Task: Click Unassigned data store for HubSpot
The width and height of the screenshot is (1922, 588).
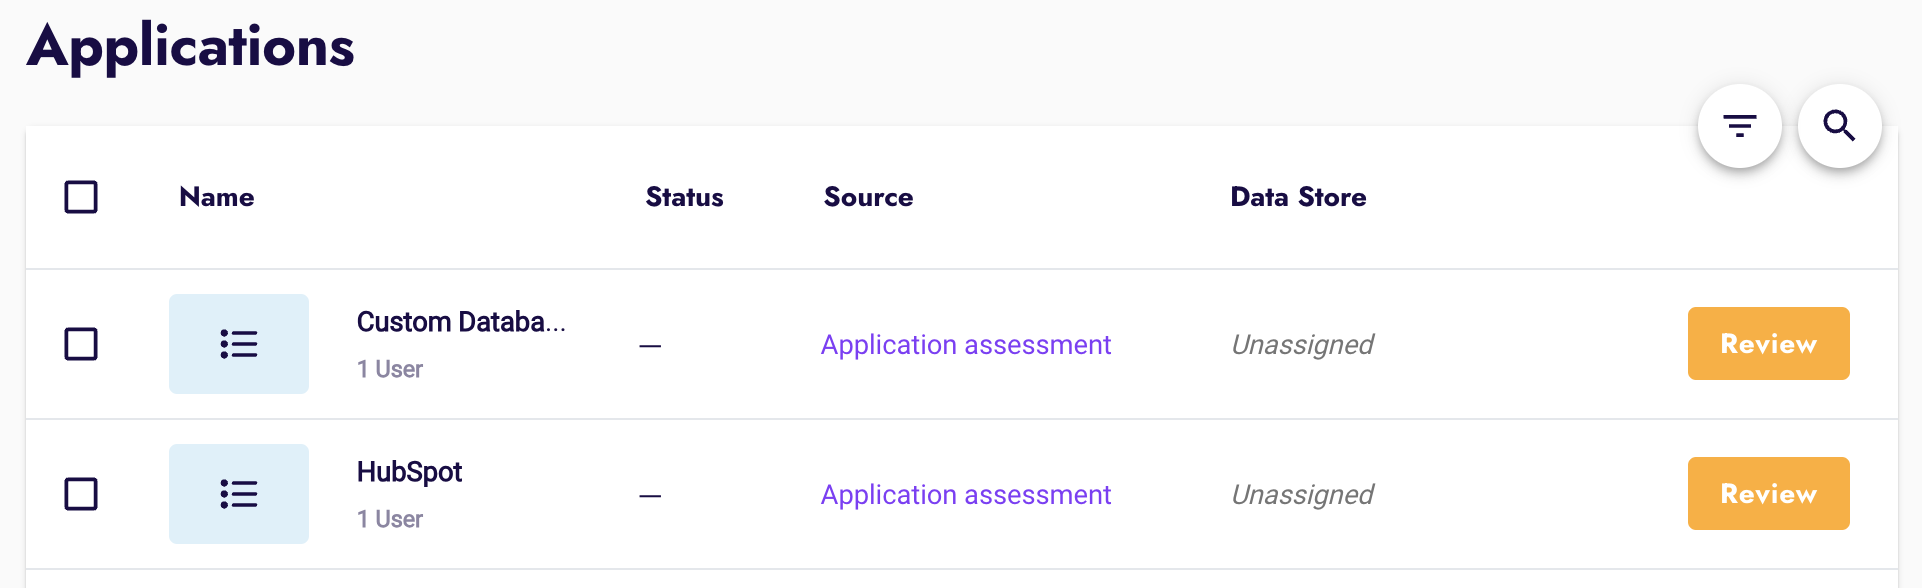Action: click(1302, 495)
